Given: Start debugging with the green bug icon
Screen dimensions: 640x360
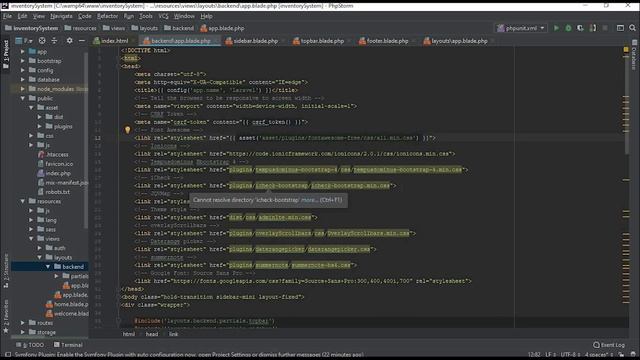Looking at the screenshot, I should tap(568, 28).
